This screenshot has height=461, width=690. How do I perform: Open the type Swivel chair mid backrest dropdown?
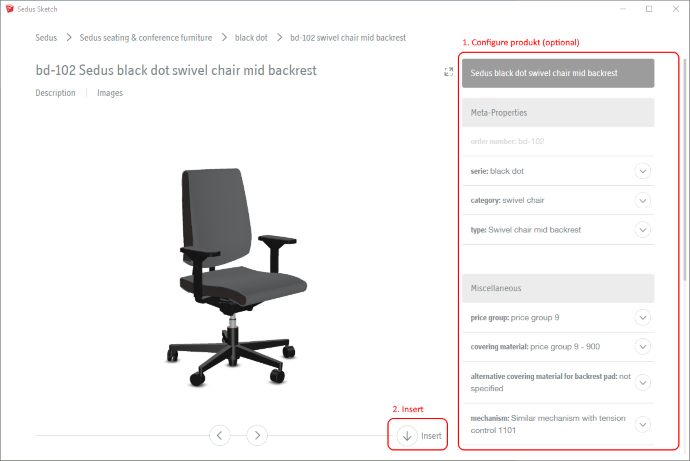(642, 230)
